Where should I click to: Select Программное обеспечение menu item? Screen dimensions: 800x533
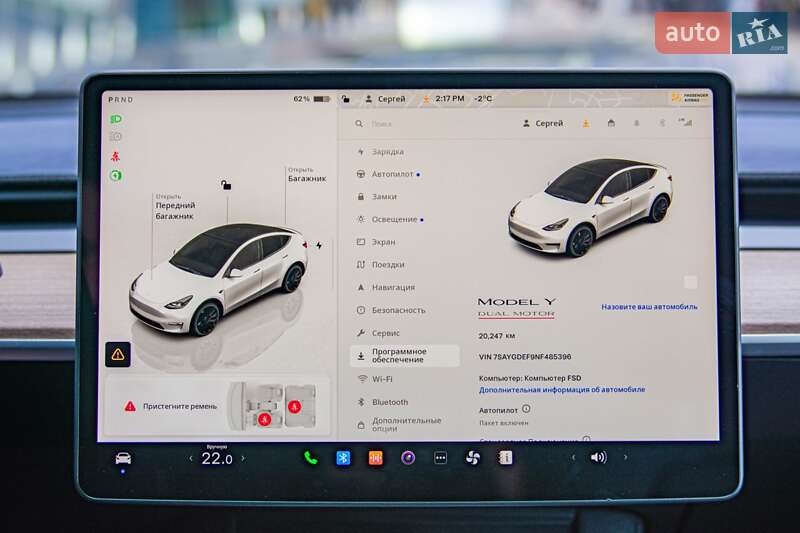tap(405, 356)
